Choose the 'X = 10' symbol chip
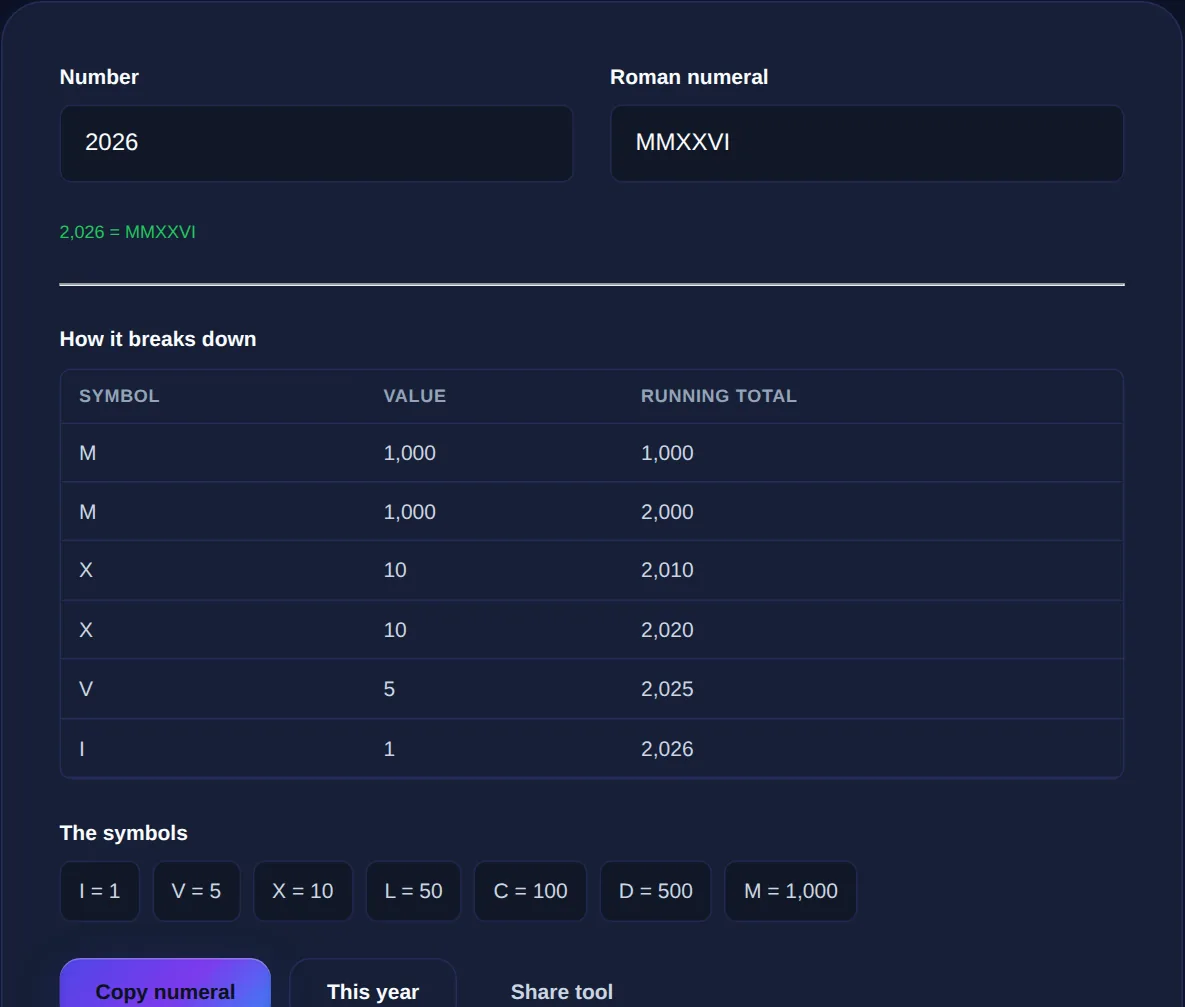 pos(303,891)
